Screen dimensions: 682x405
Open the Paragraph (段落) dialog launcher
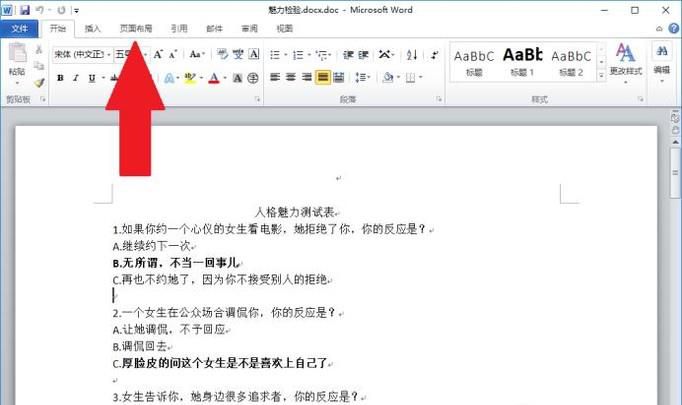[439, 100]
